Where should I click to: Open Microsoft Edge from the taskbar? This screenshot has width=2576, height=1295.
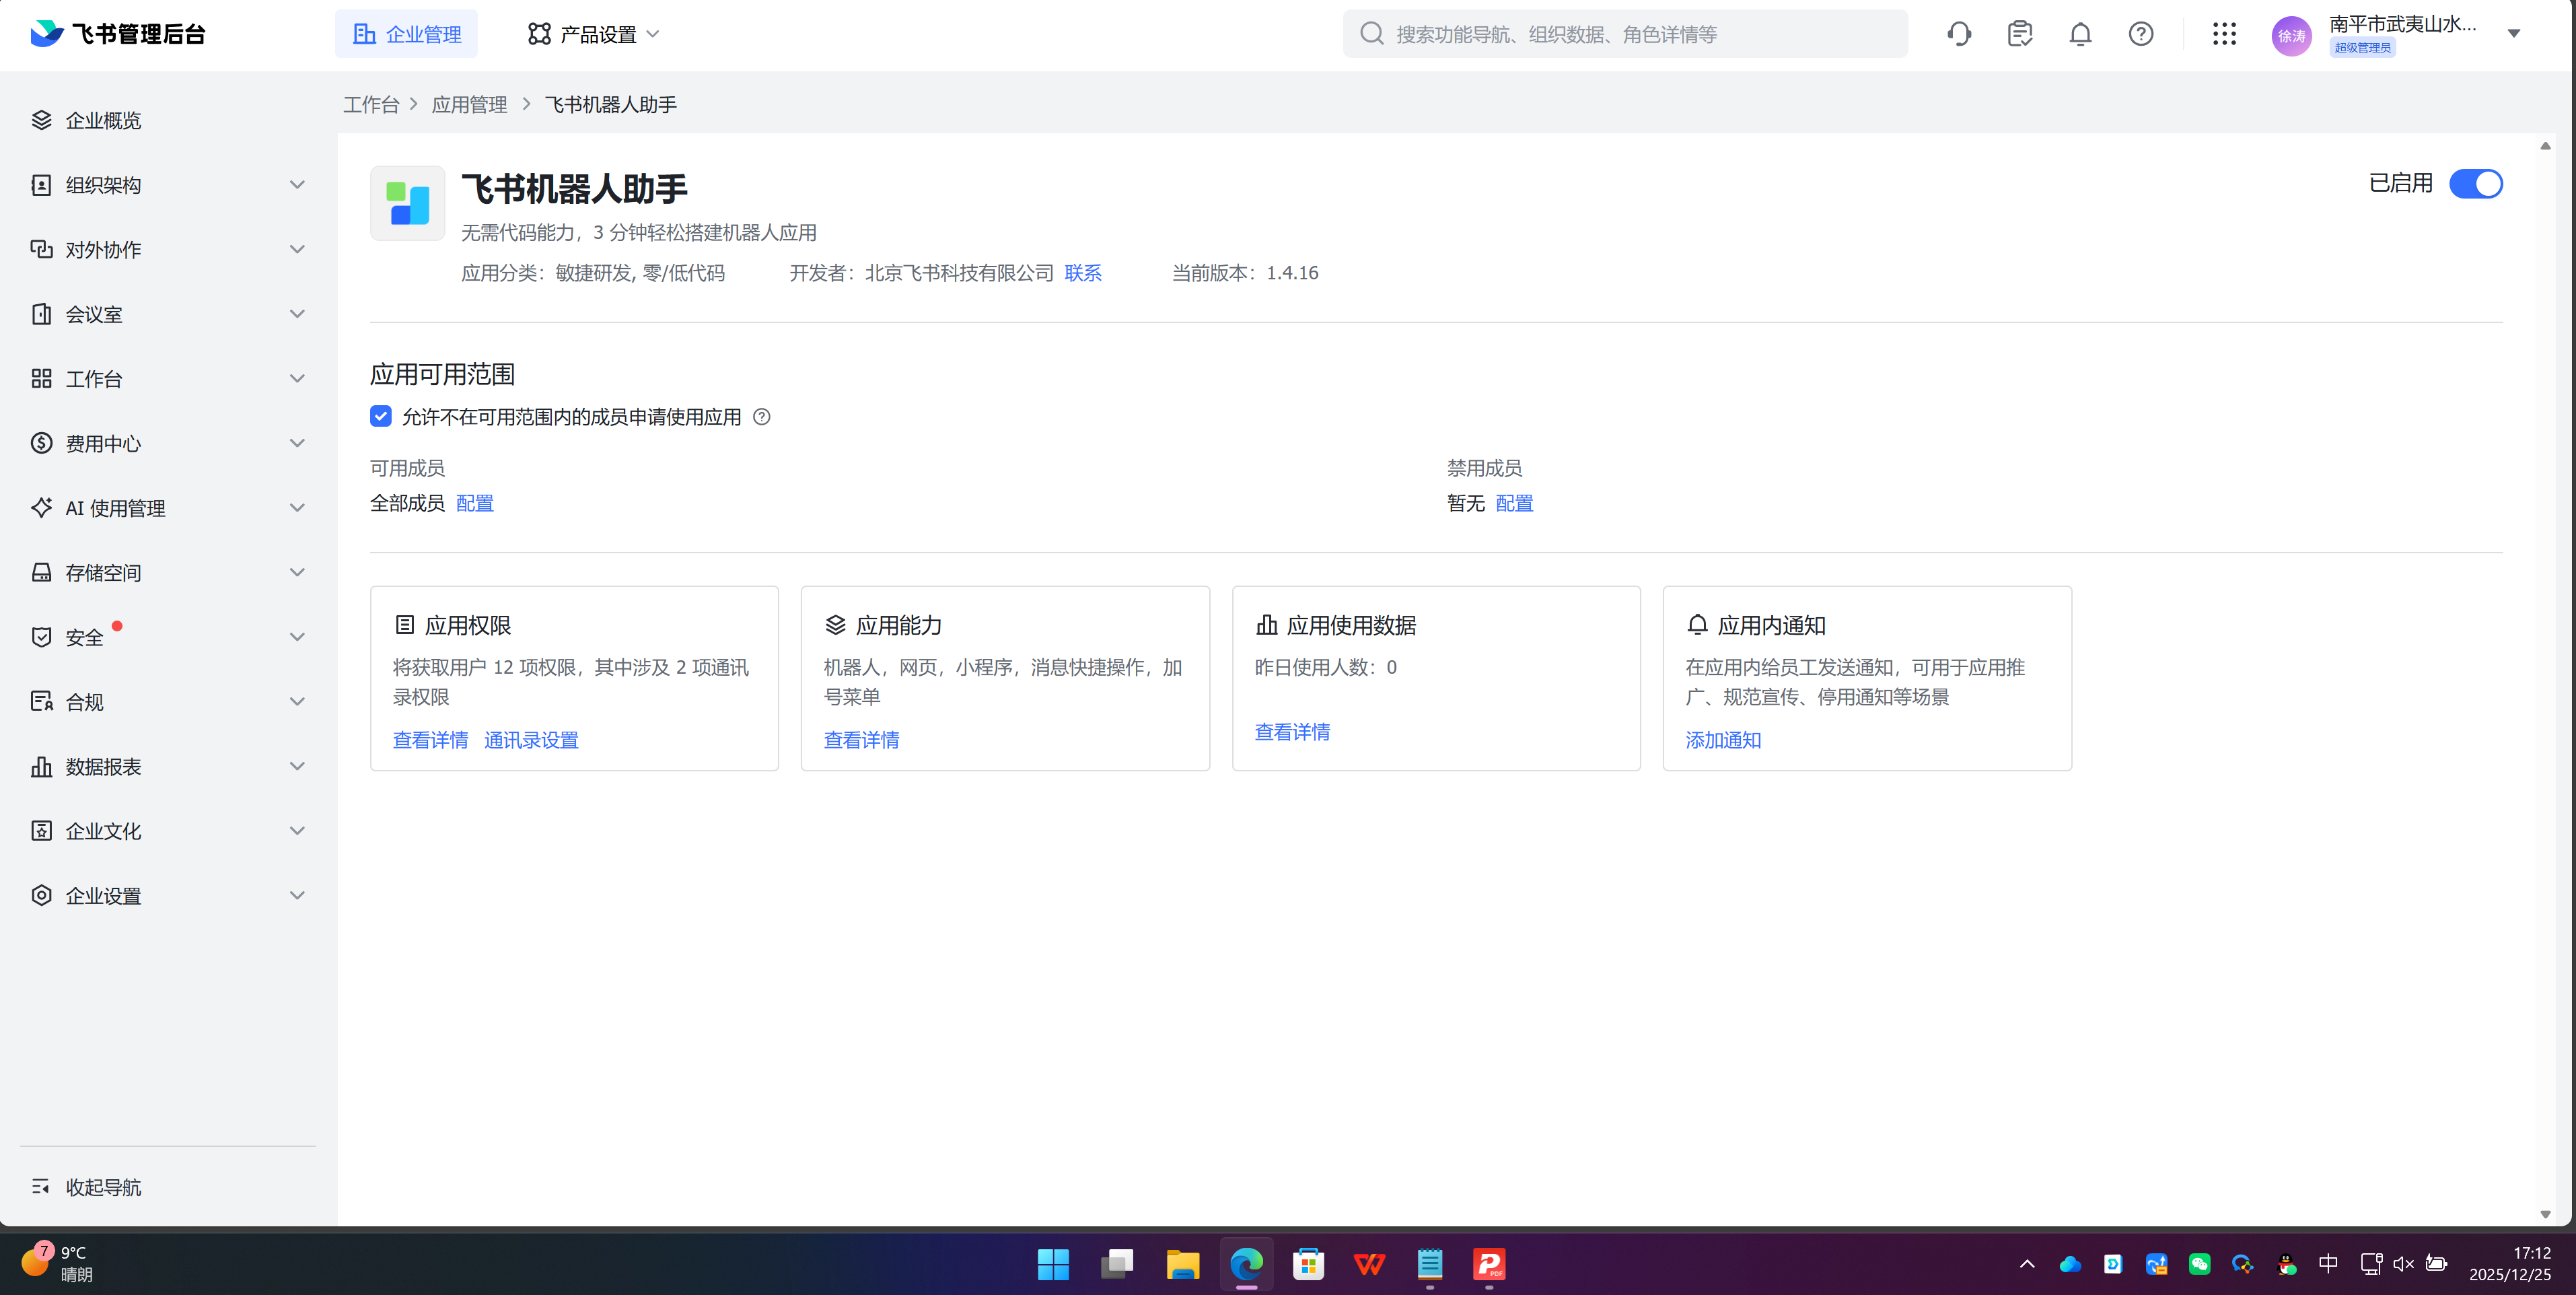pyautogui.click(x=1245, y=1264)
